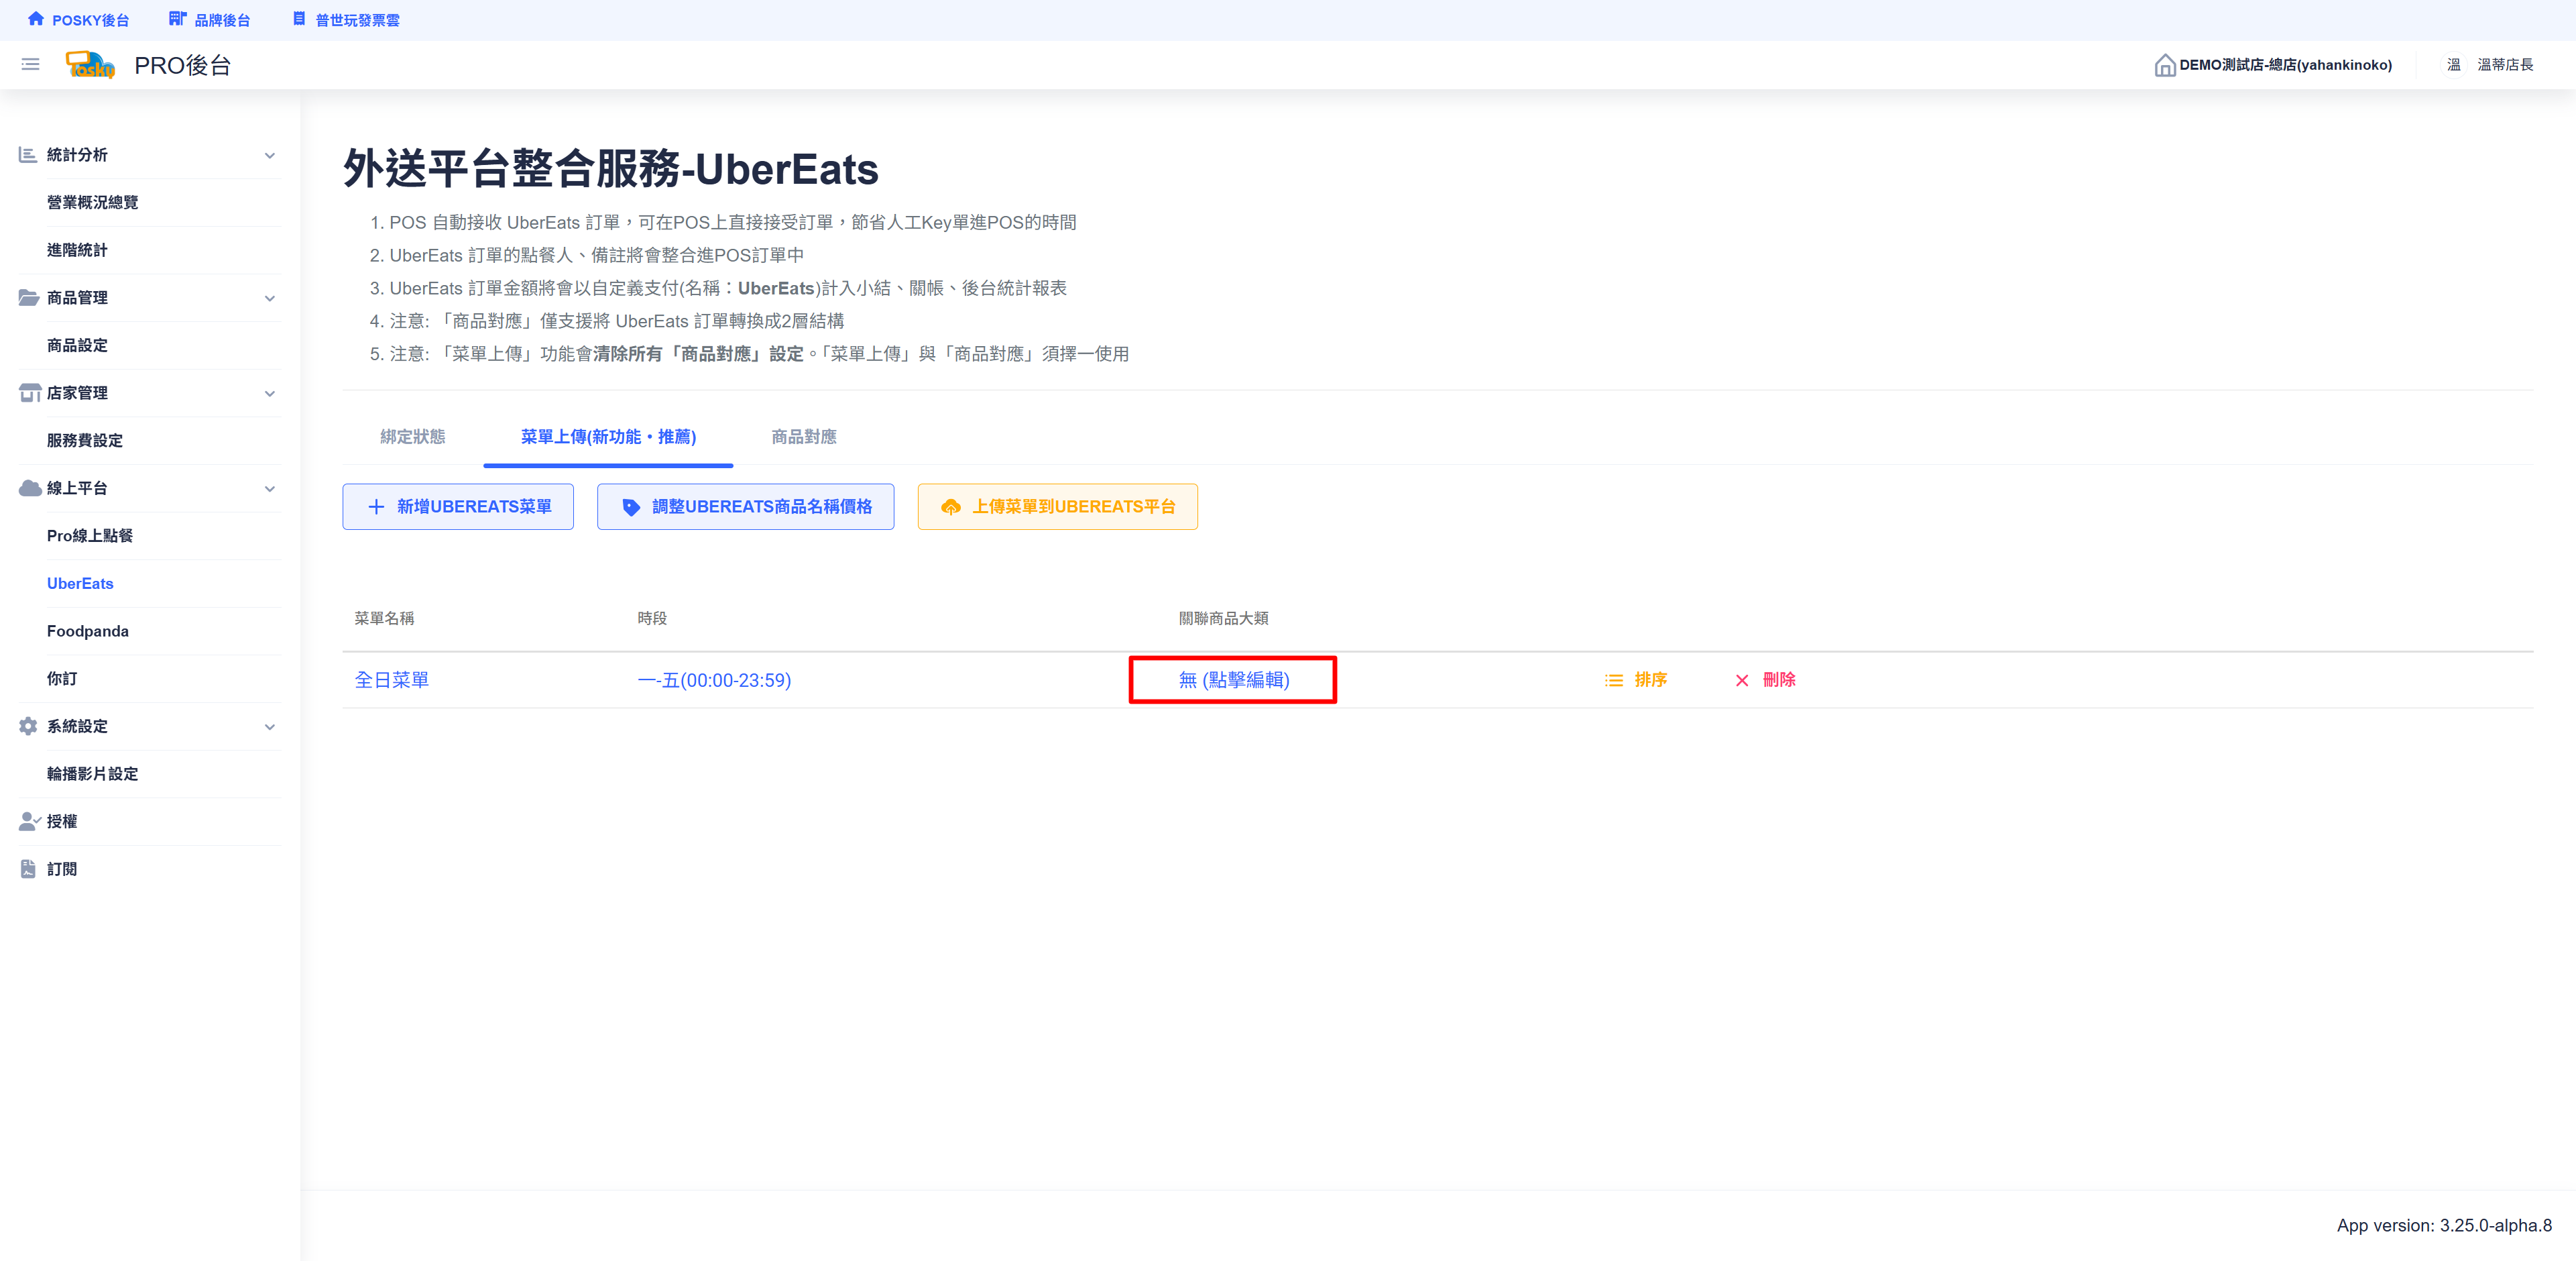Click the 新增UBEREATS菜單 button
Viewport: 2576px width, 1261px height.
point(458,507)
